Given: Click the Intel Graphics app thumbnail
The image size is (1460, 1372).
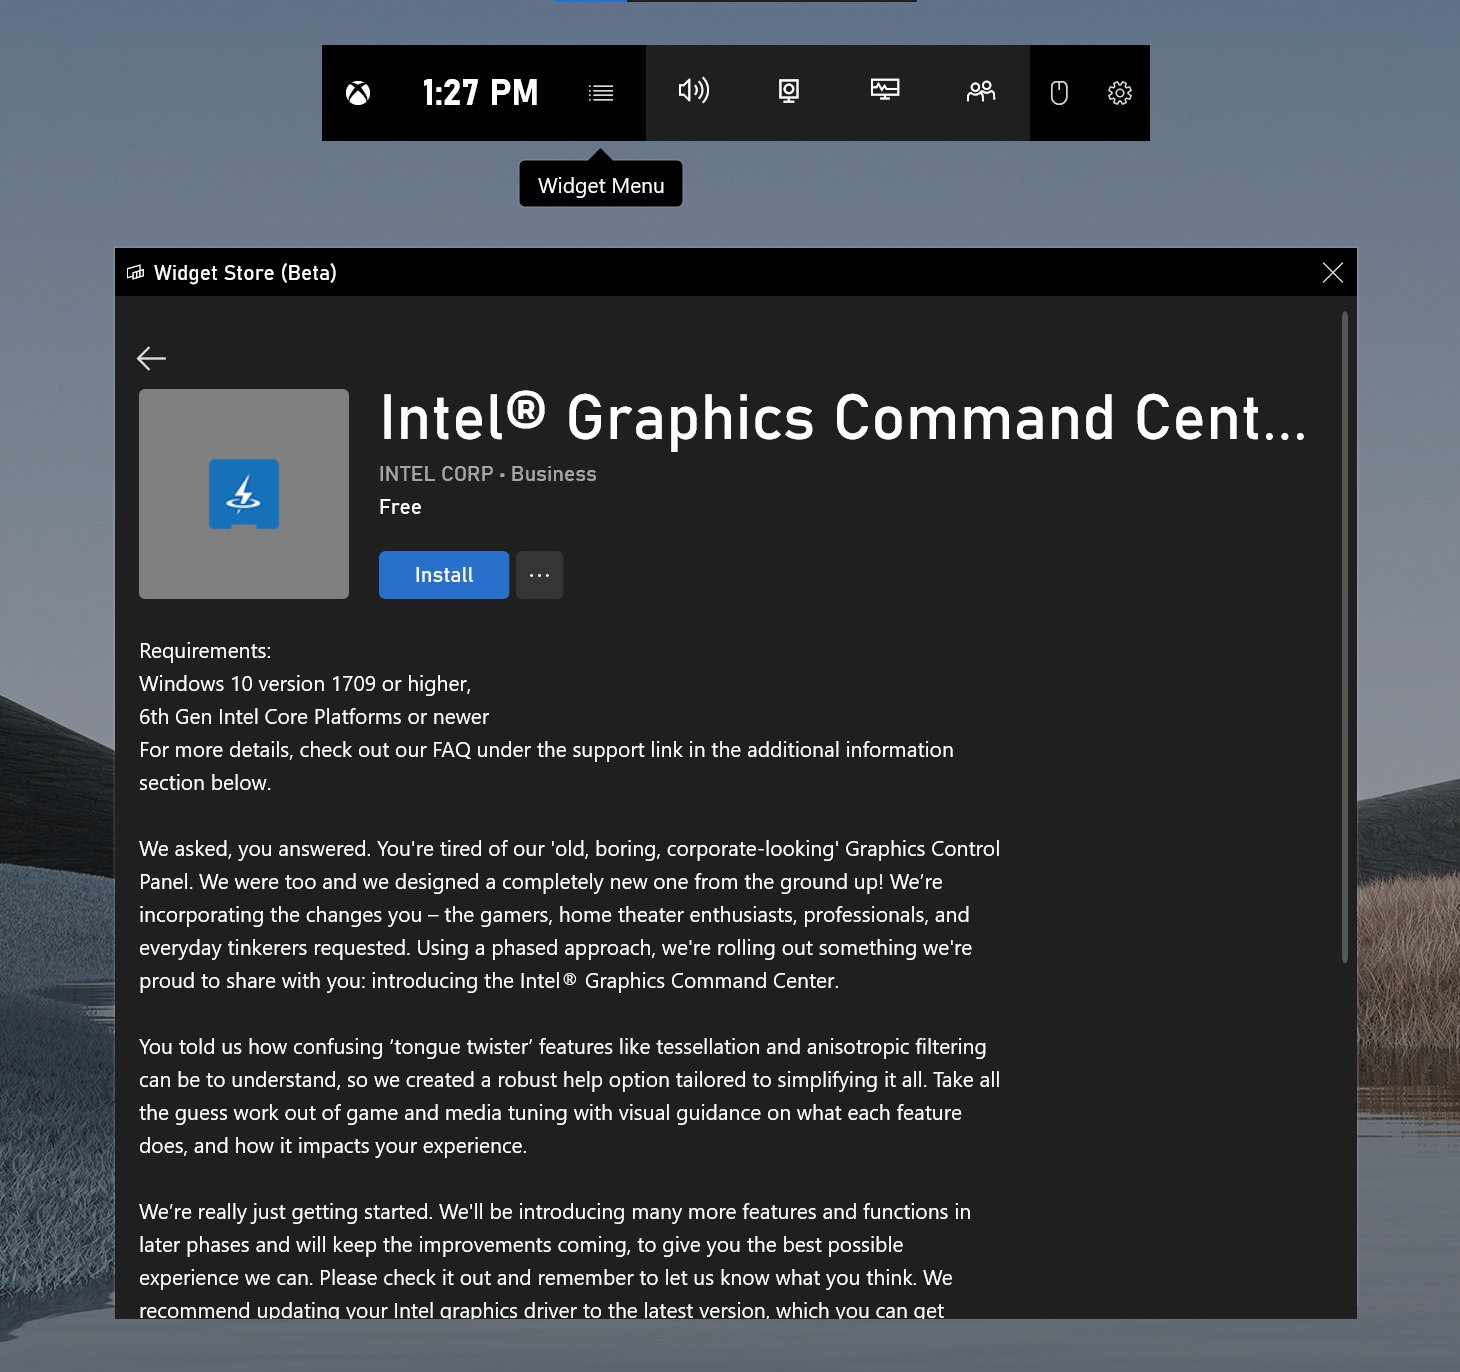Looking at the screenshot, I should 244,494.
